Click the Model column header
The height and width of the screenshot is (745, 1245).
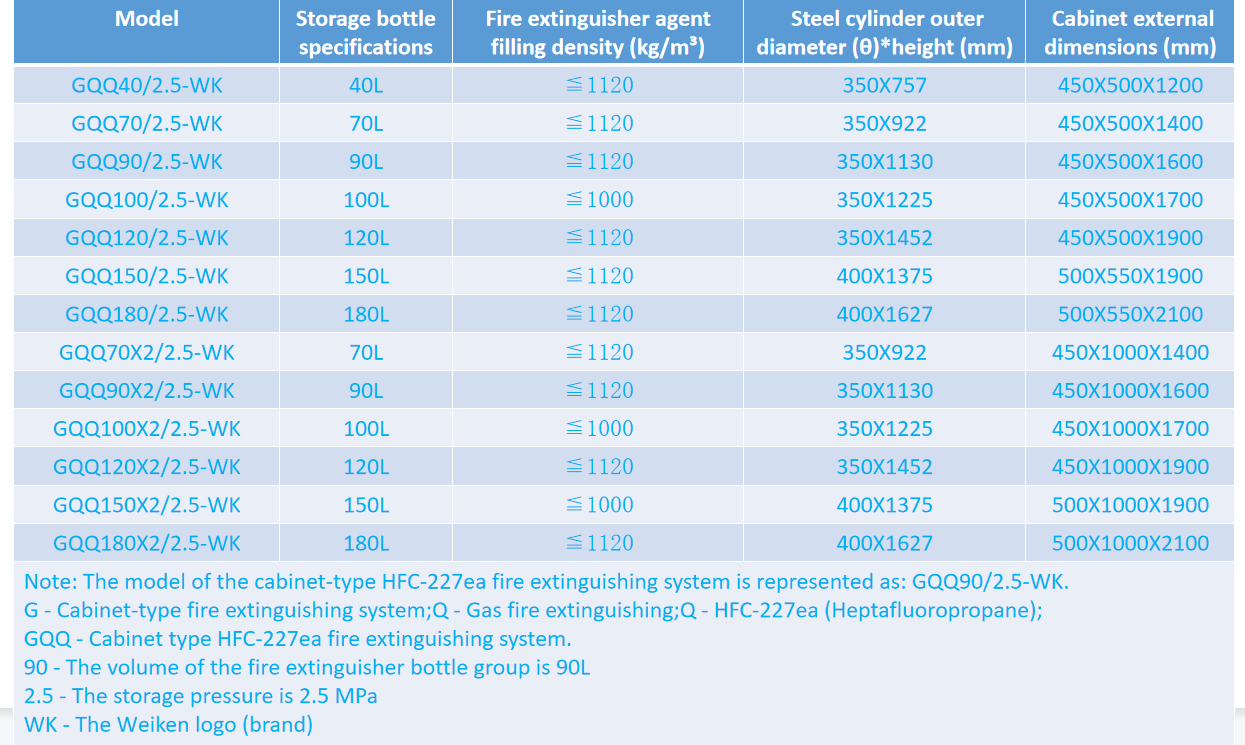tap(147, 19)
